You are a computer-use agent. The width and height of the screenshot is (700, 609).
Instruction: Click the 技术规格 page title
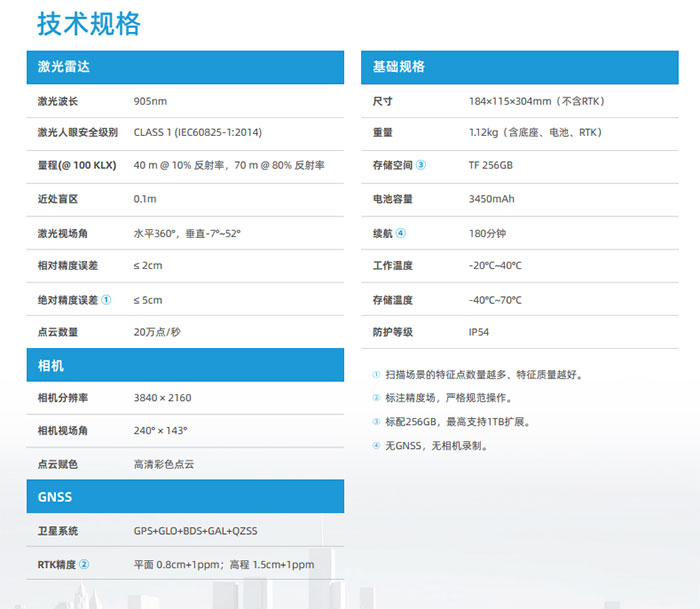click(89, 23)
